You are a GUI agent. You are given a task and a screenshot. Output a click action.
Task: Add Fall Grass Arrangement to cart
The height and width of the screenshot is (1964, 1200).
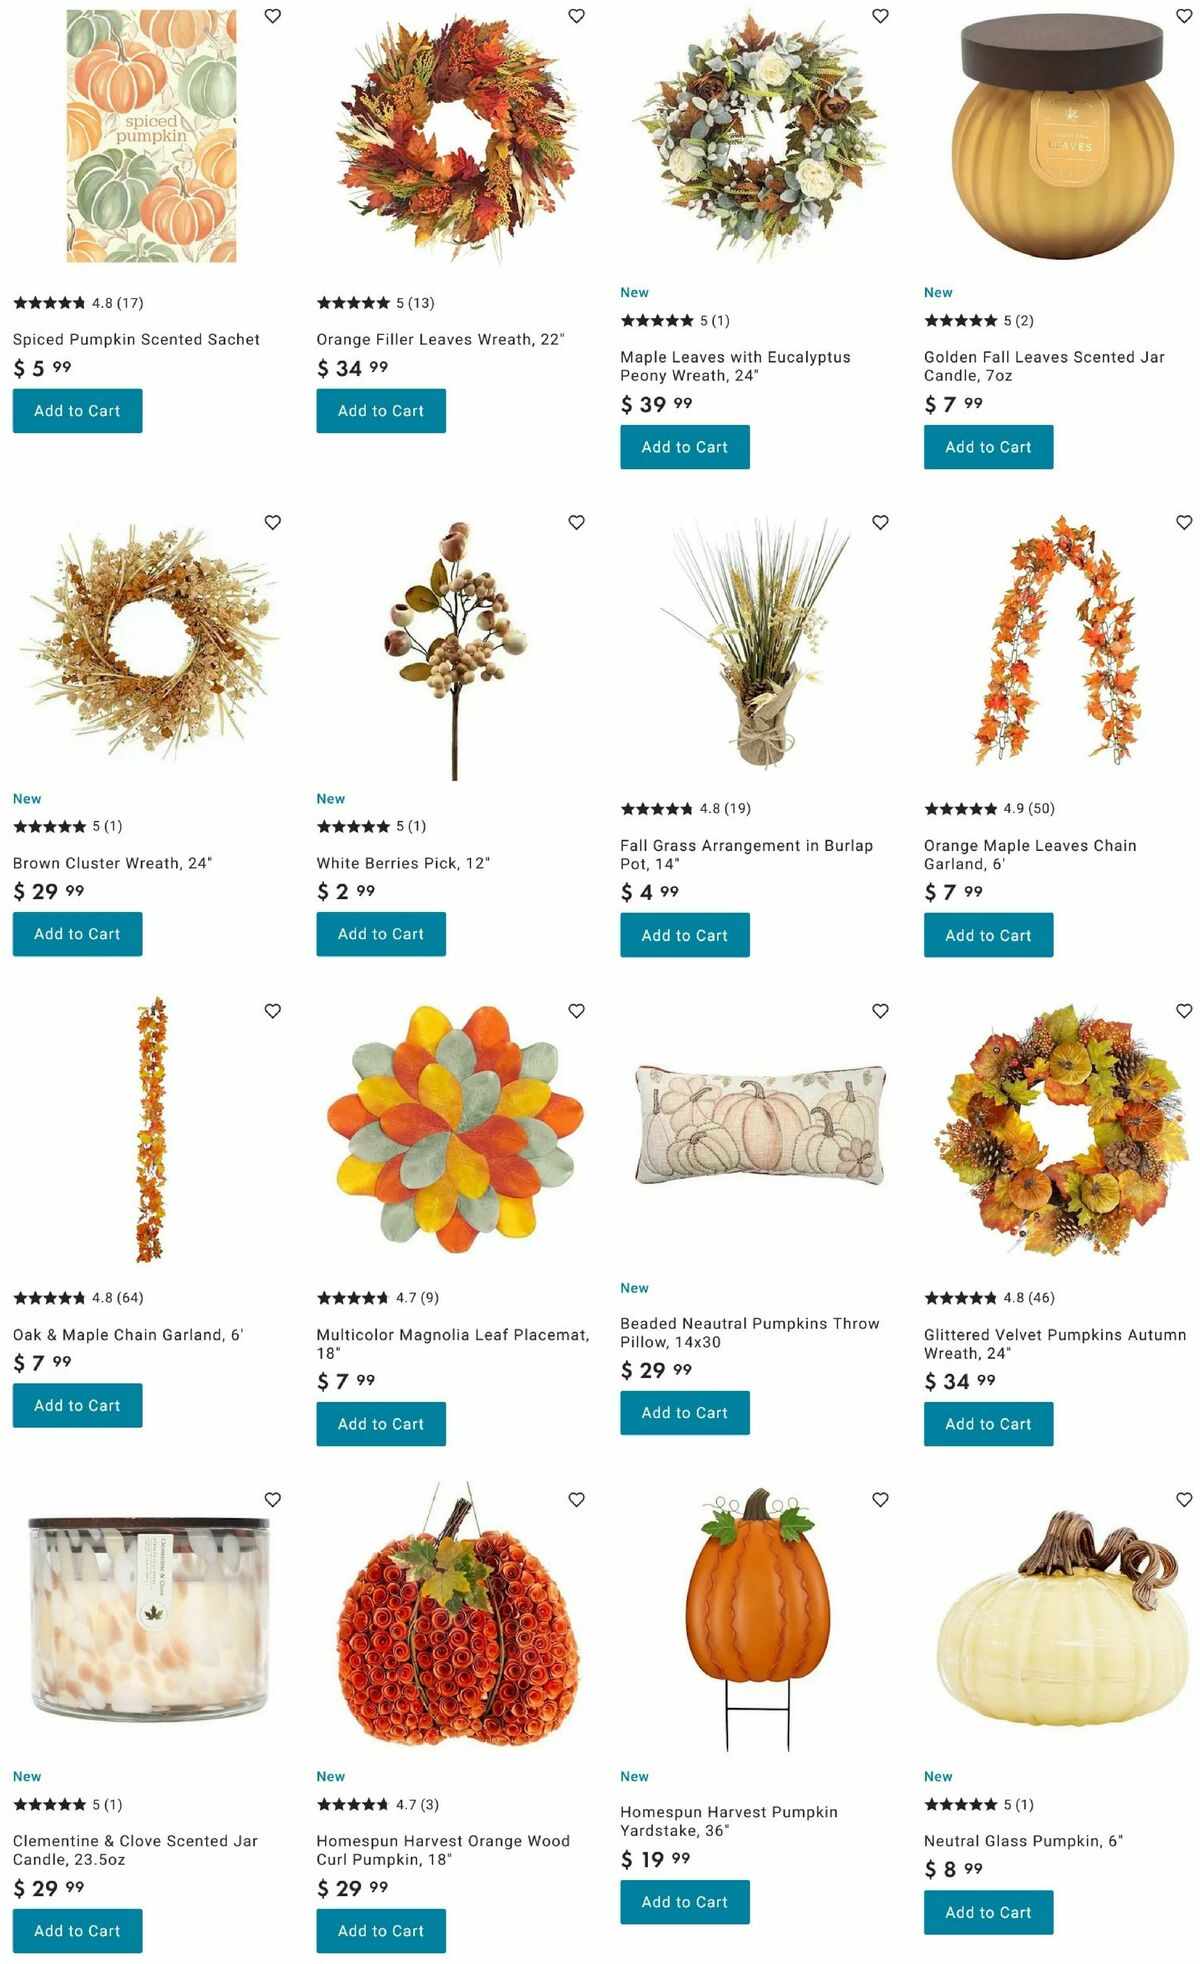[x=685, y=935]
